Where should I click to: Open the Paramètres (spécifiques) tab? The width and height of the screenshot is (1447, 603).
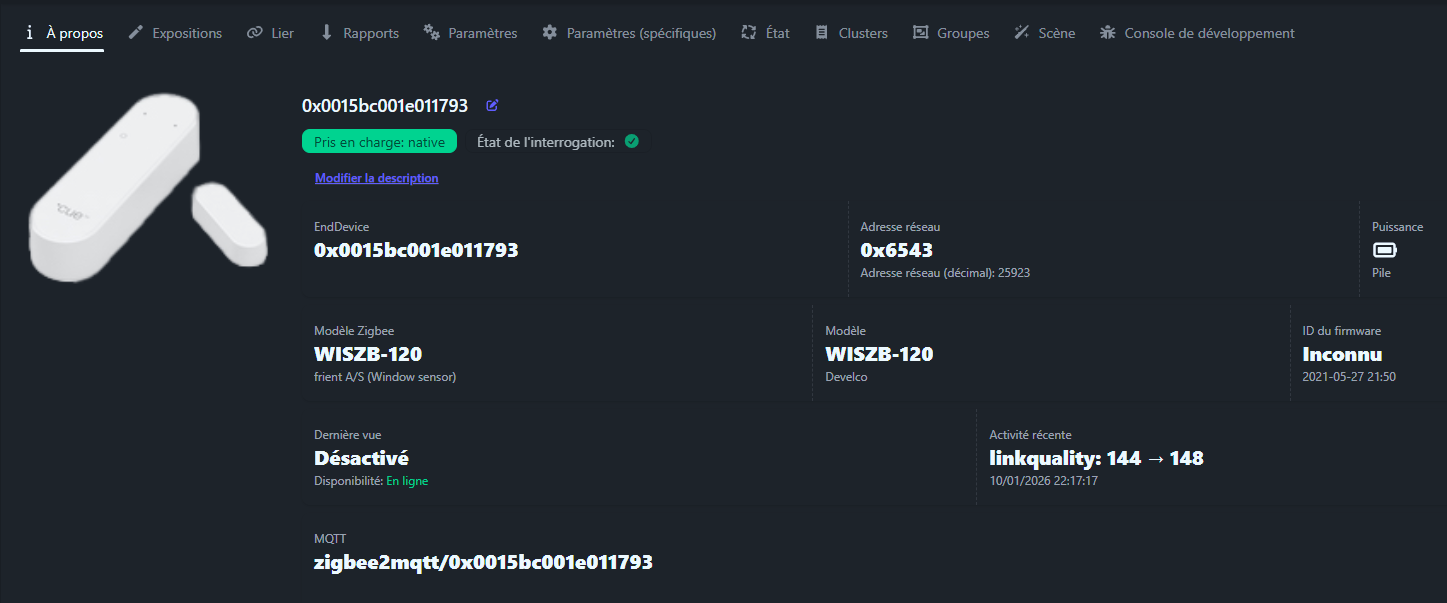[629, 33]
